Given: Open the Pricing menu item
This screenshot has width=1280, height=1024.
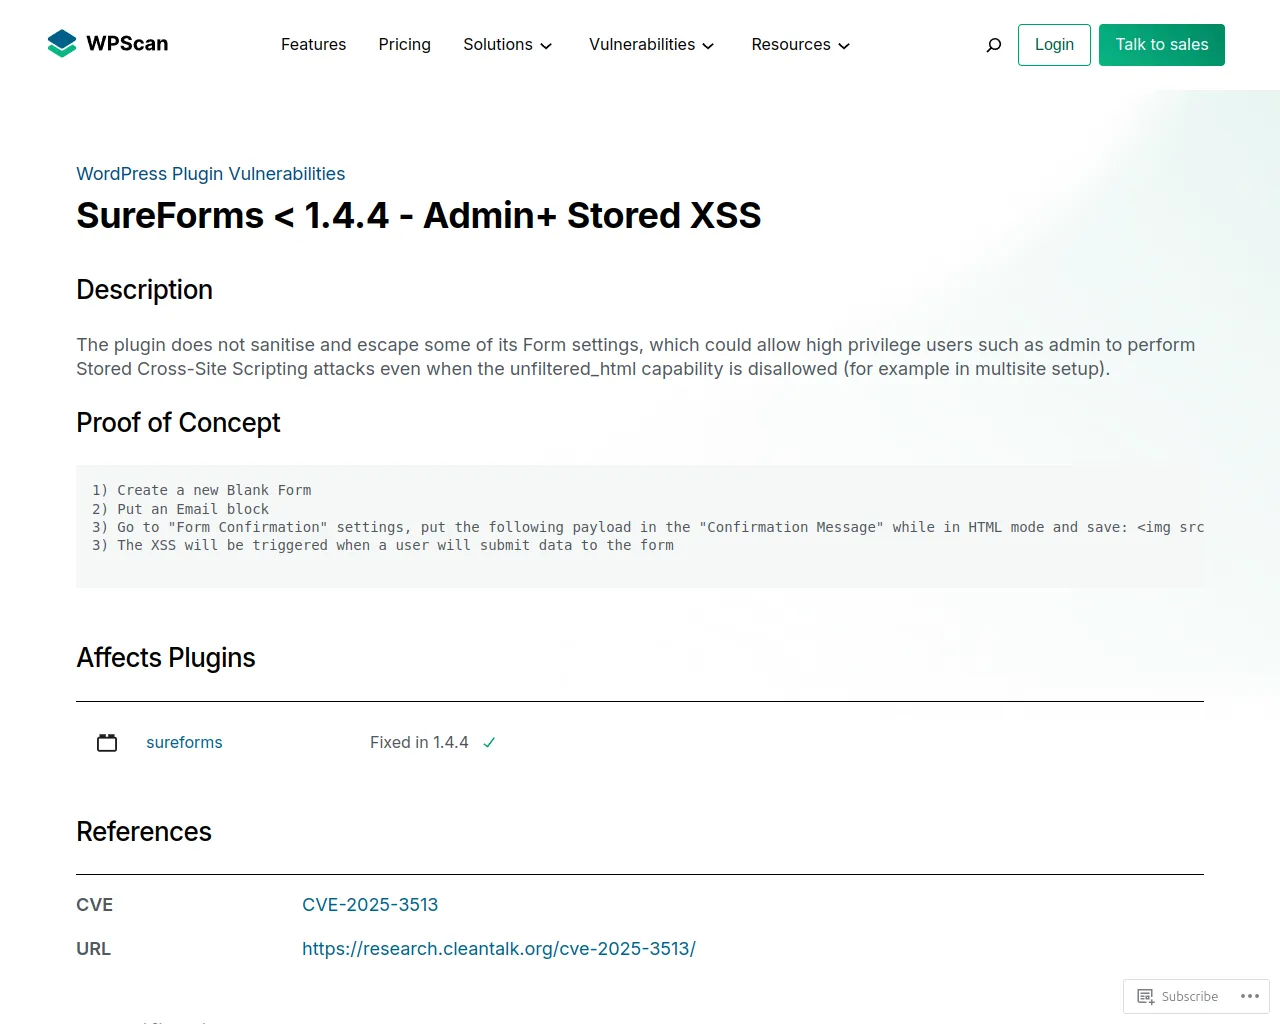Looking at the screenshot, I should (404, 45).
